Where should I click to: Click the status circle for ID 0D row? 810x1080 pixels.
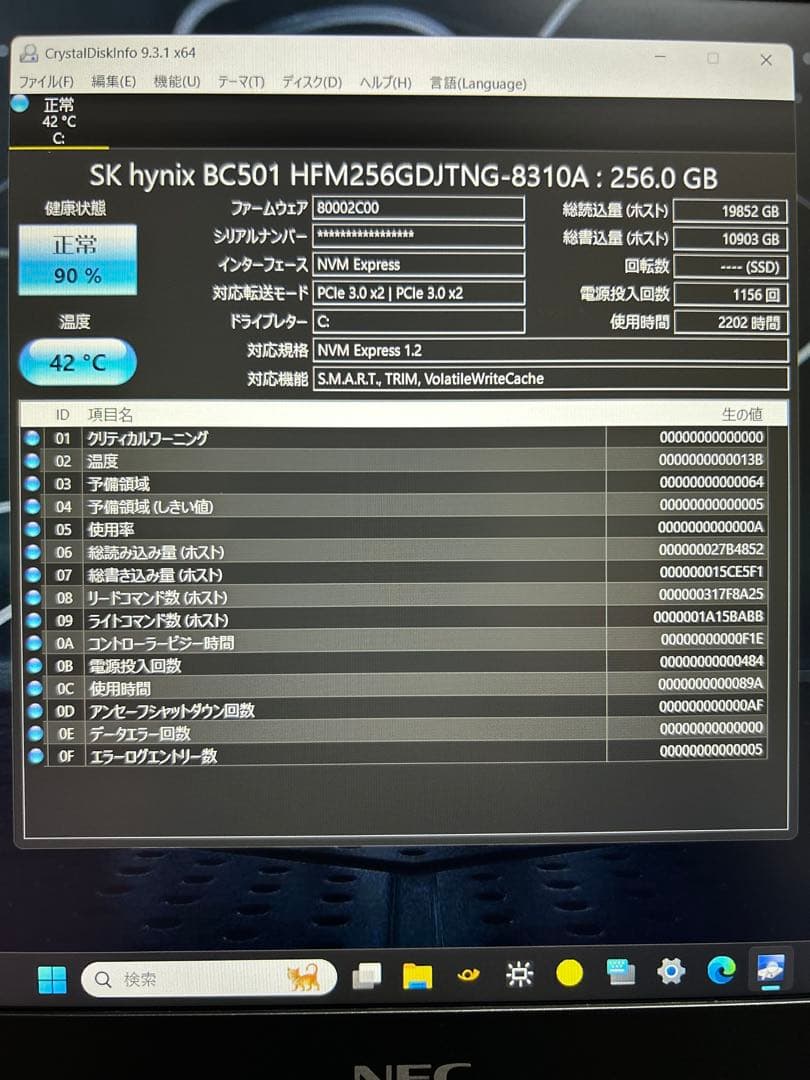[34, 710]
